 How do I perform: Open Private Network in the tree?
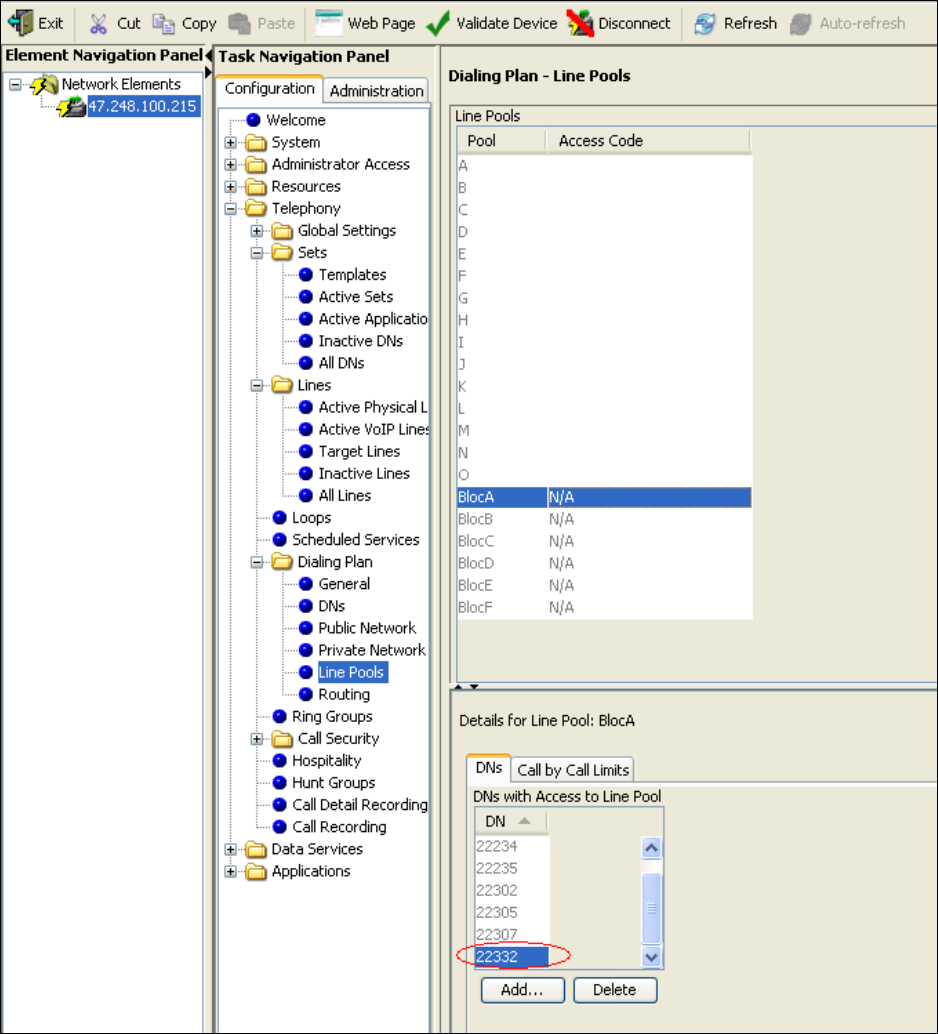coord(371,650)
